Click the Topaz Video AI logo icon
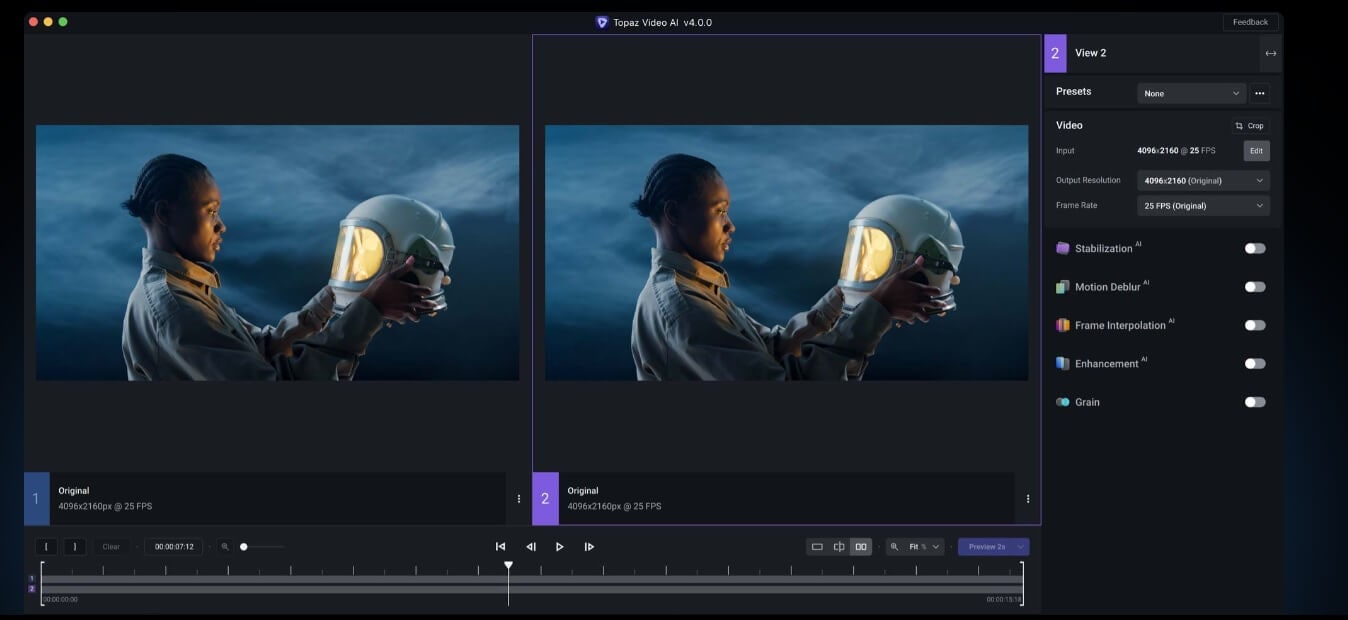Screen dimensions: 1348x620 click(602, 22)
